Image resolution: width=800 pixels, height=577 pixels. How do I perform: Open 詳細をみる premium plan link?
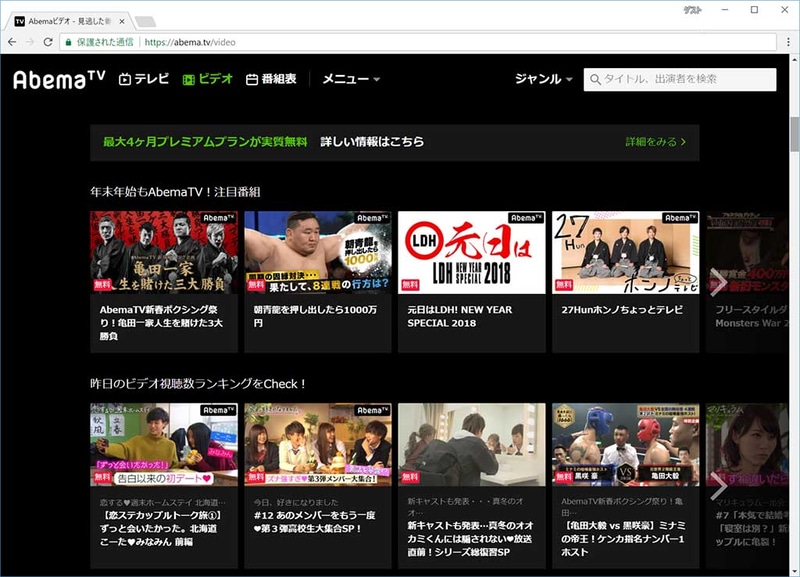click(656, 142)
